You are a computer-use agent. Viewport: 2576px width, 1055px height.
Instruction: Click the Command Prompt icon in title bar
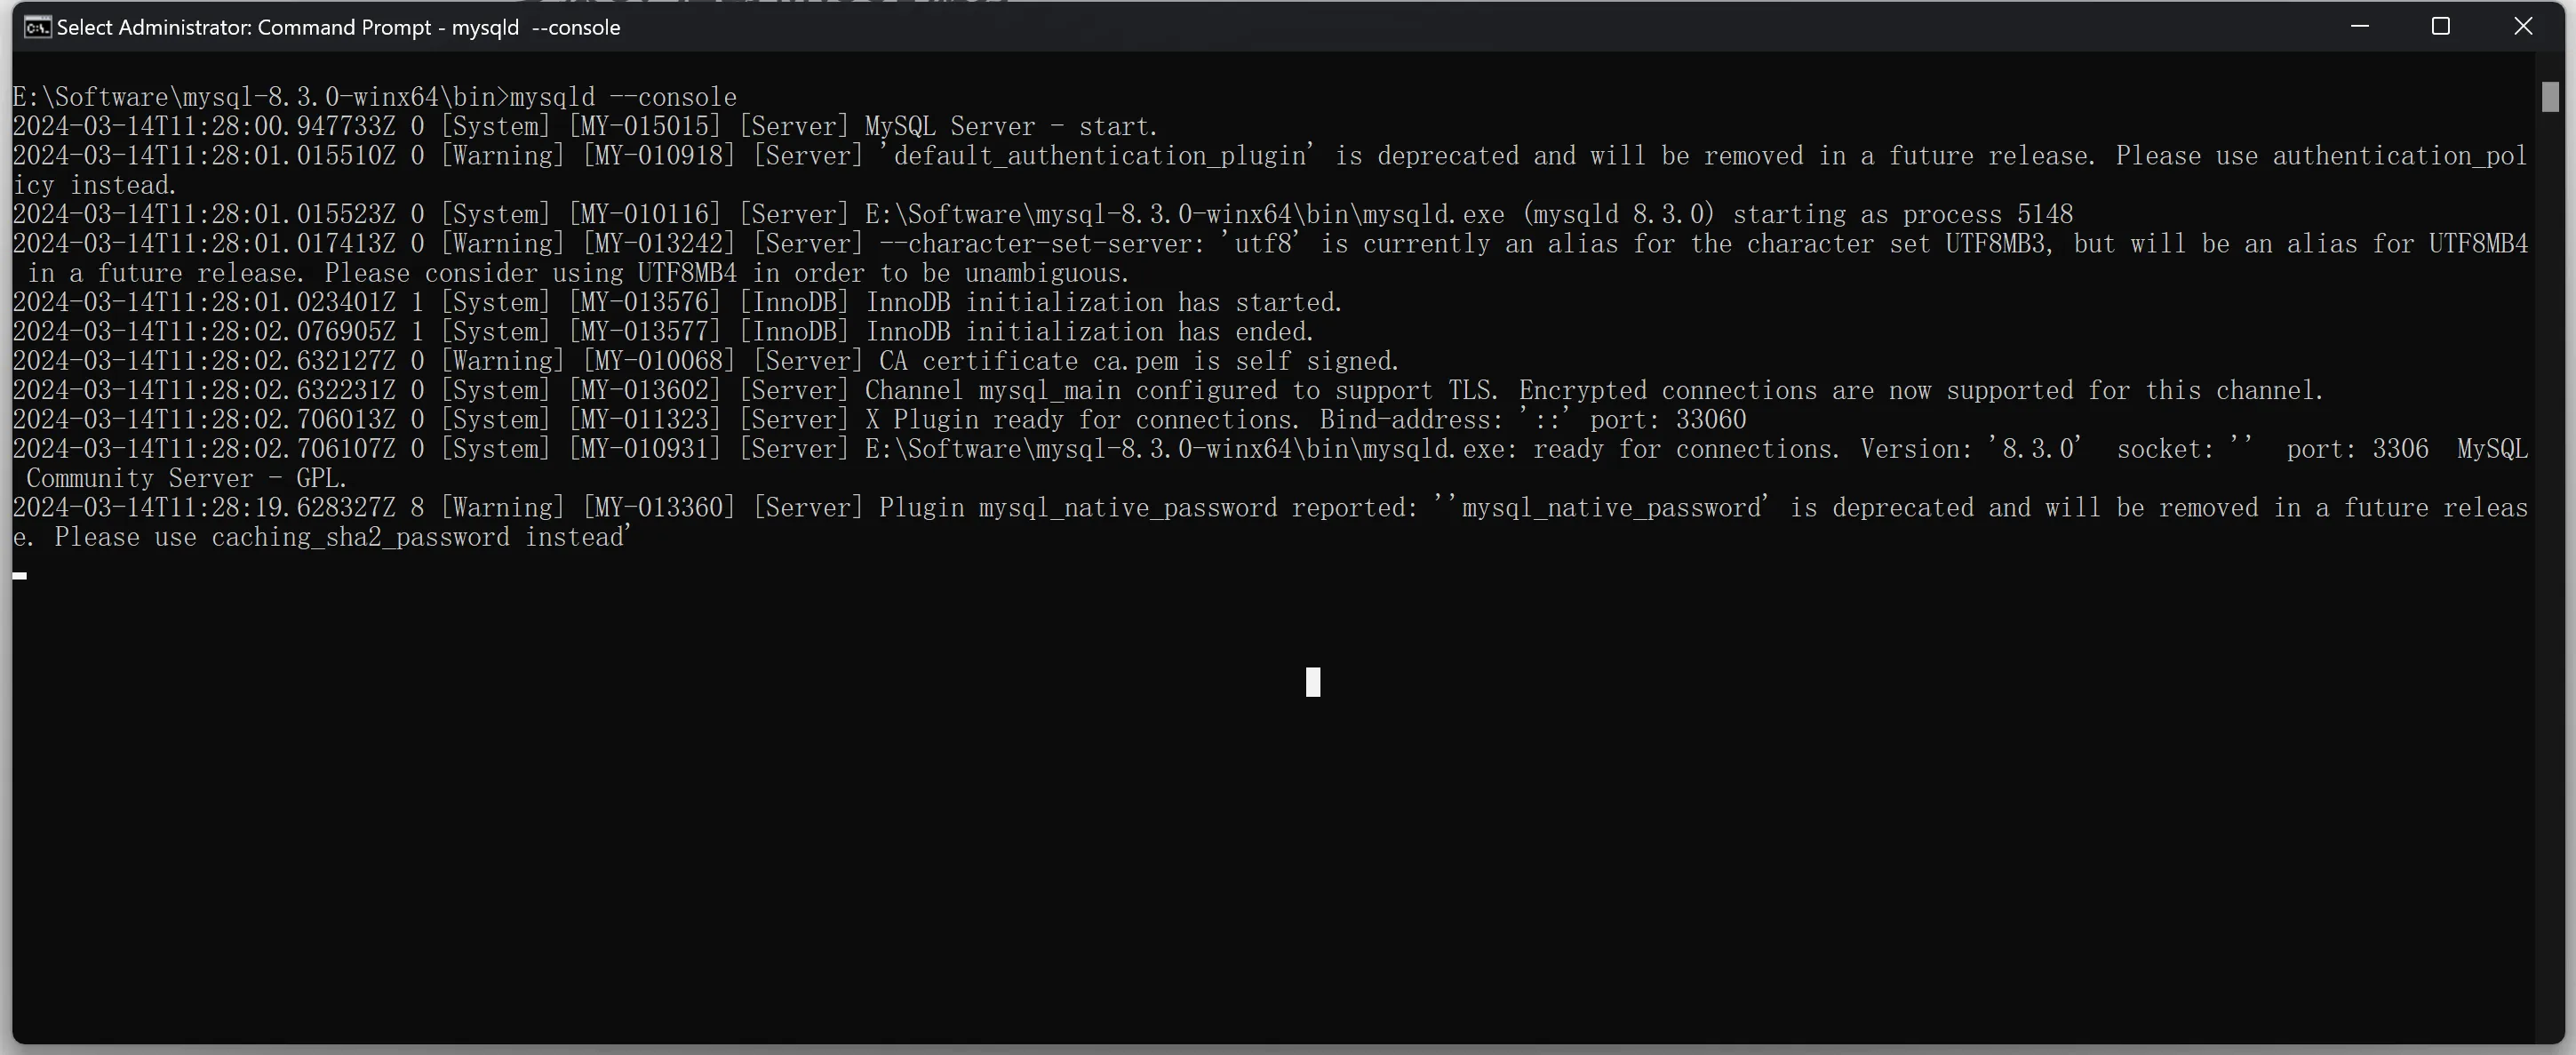pos(37,27)
